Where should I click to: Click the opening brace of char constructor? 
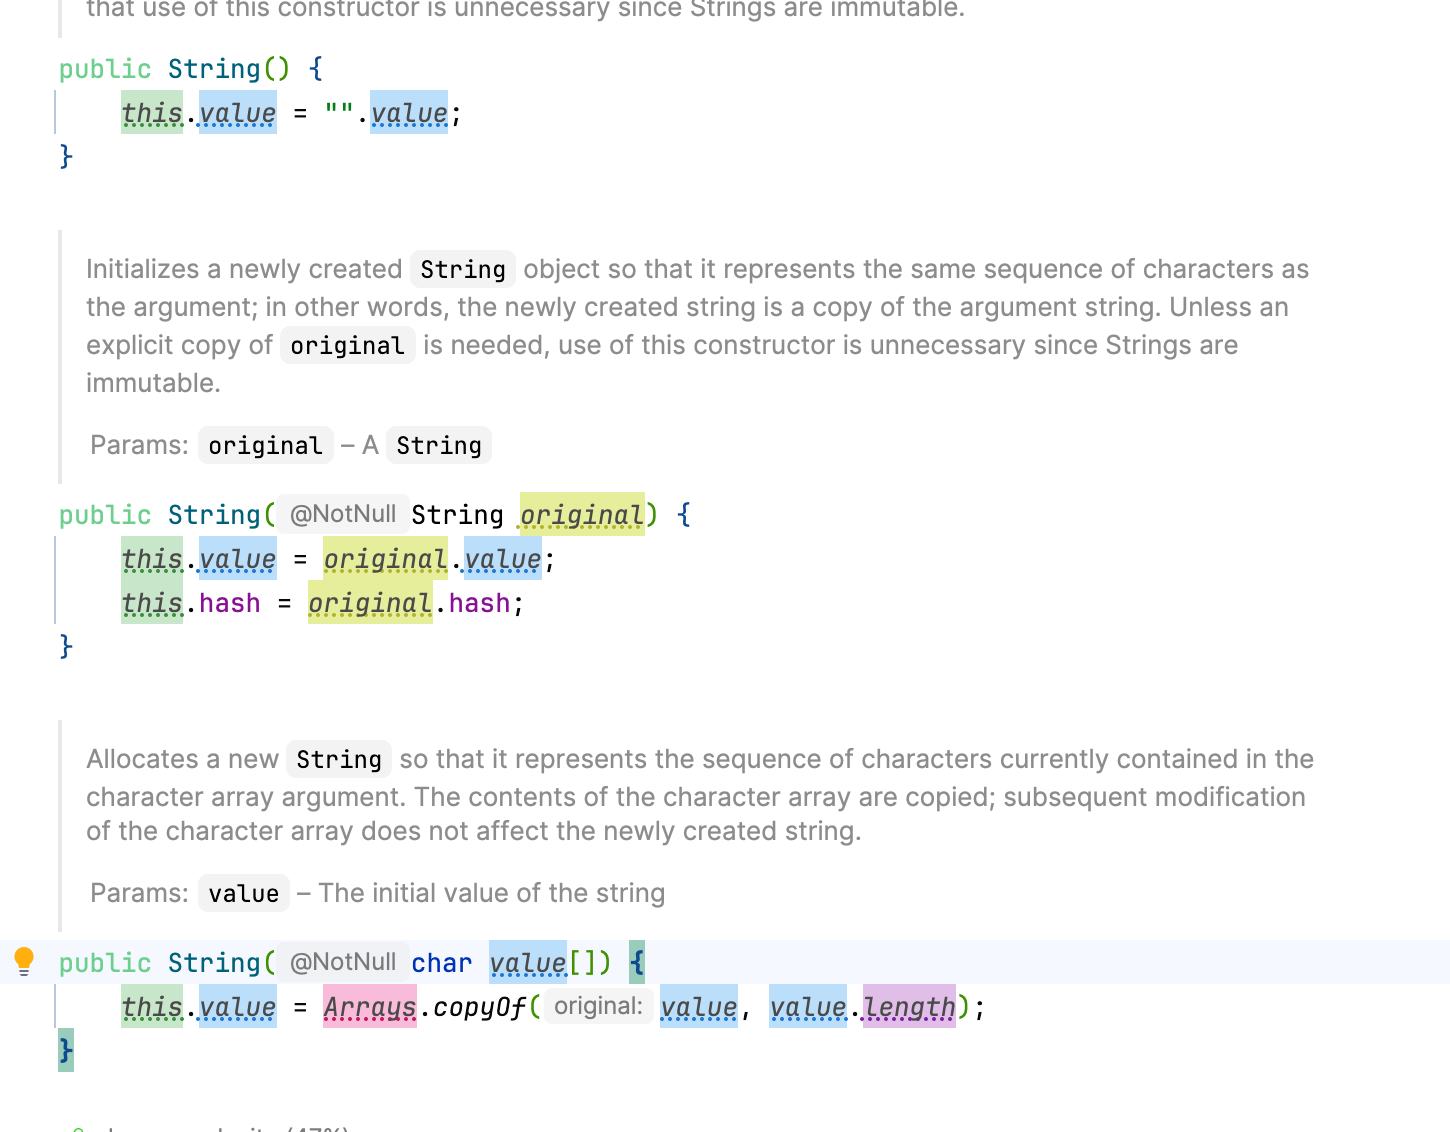pos(637,963)
